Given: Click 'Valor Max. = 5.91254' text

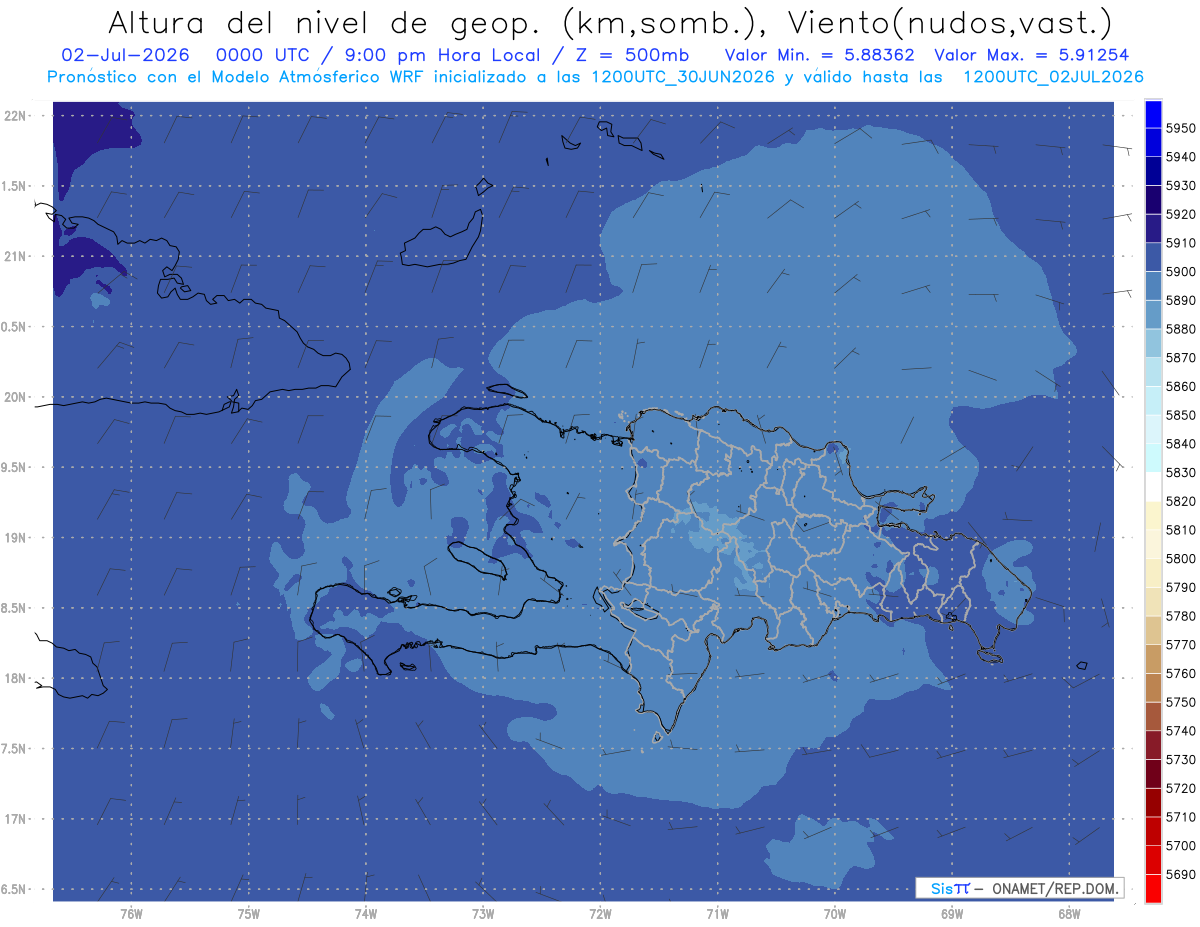Looking at the screenshot, I should 1032,55.
